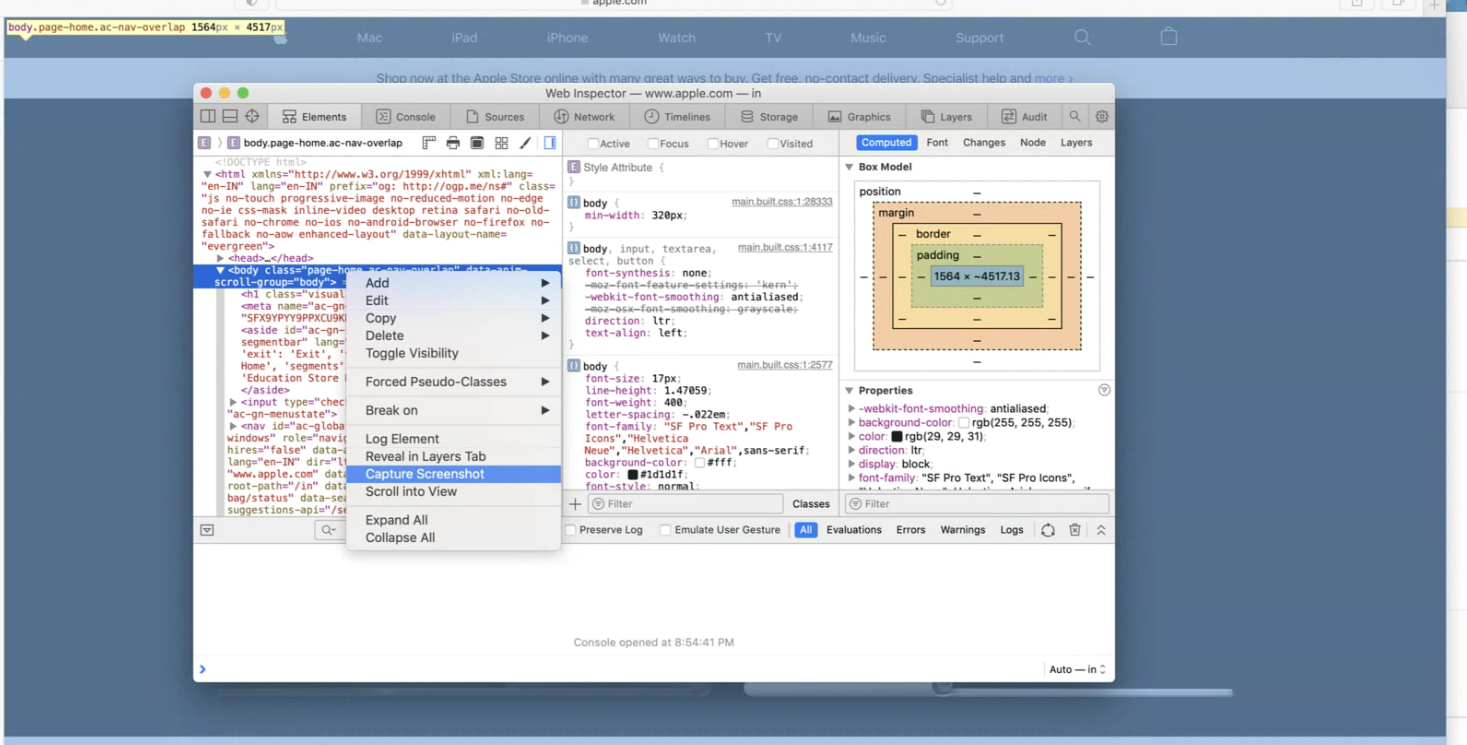
Task: Click the rulers icon in the DOM toolbar
Action: (429, 143)
